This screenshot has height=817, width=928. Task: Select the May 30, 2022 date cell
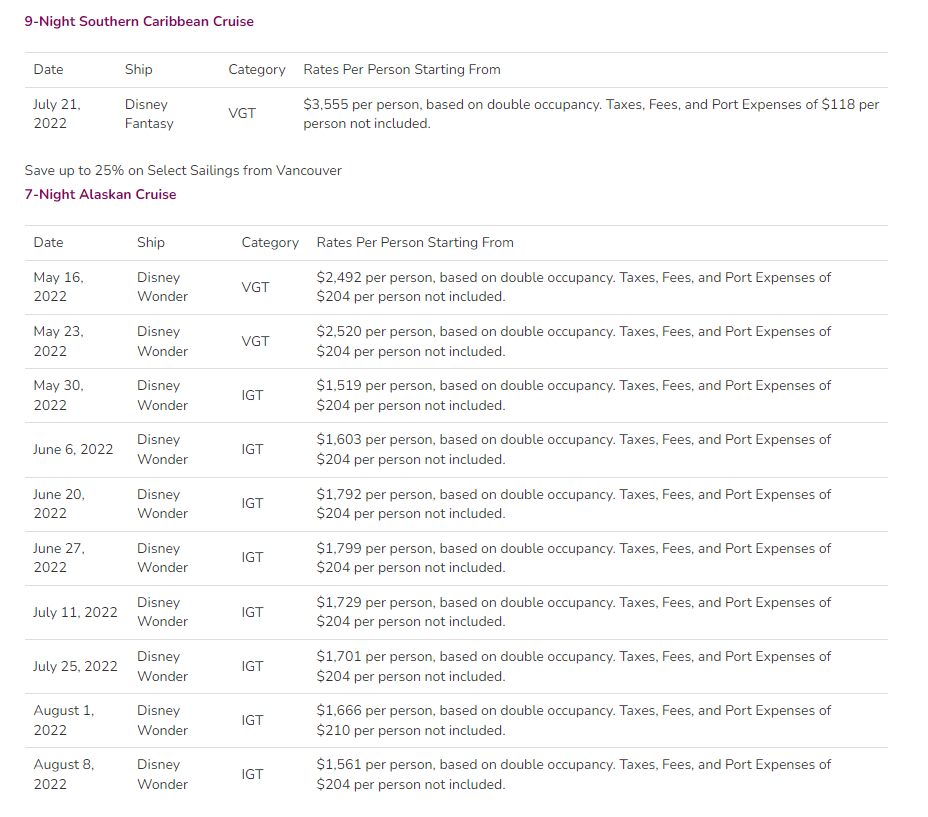59,395
